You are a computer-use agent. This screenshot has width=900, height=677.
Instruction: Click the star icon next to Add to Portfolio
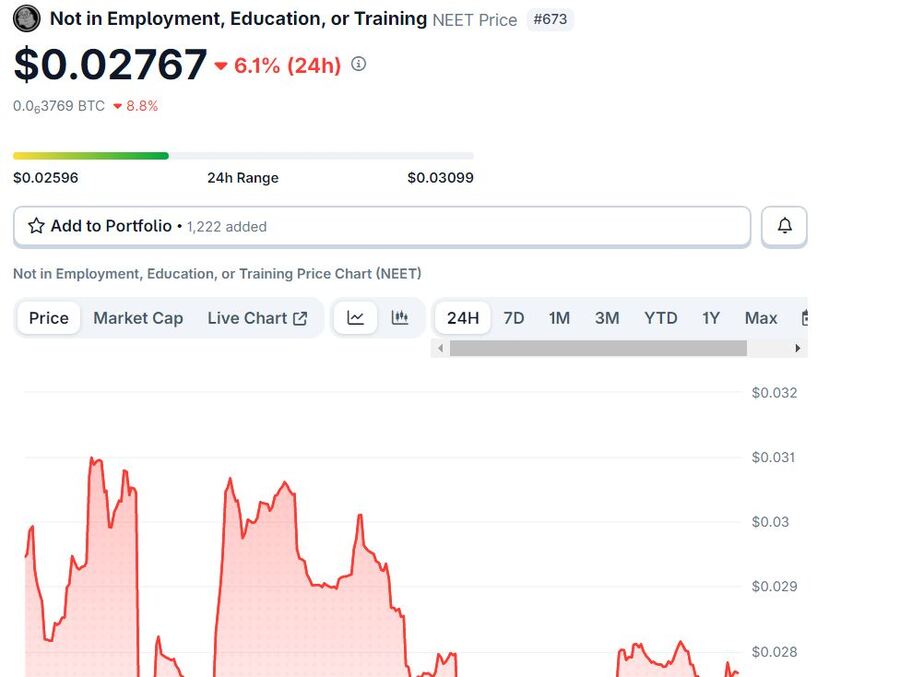pos(38,226)
